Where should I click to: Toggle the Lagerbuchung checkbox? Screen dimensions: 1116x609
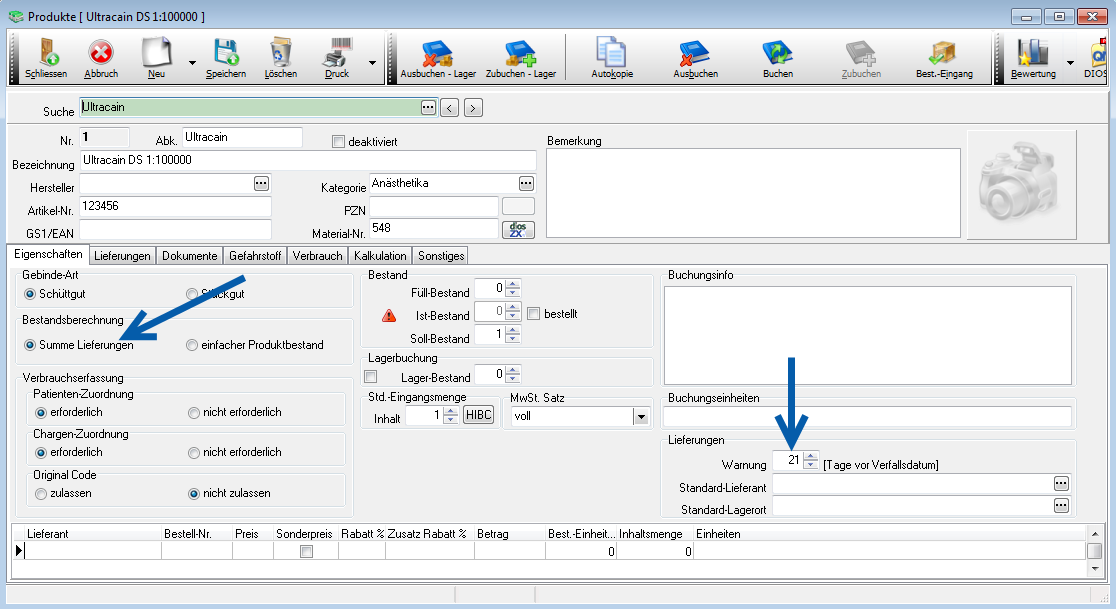[371, 377]
